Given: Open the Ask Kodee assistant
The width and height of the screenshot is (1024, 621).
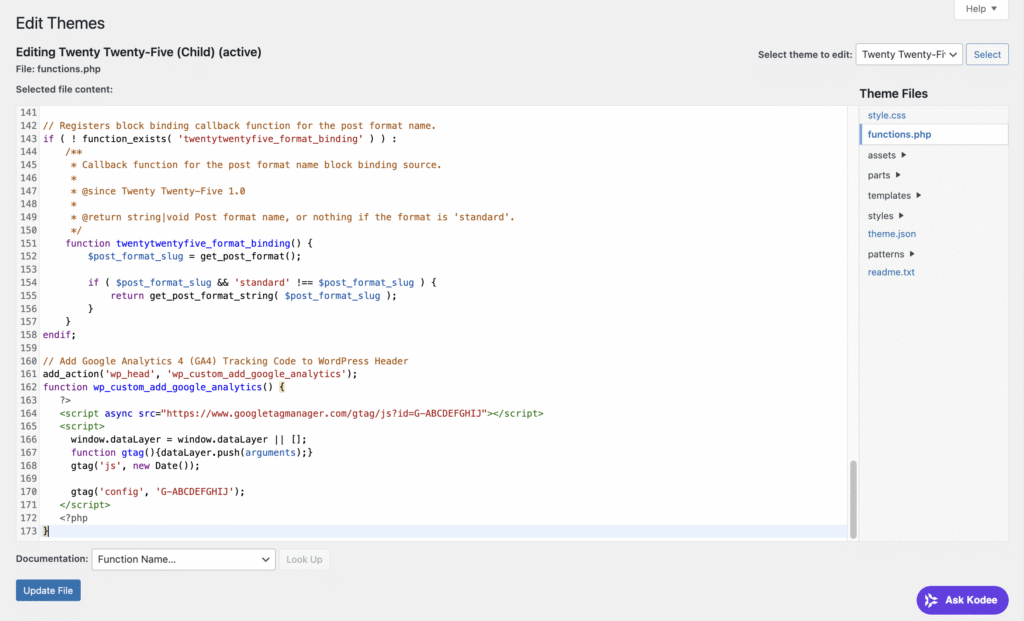Looking at the screenshot, I should pyautogui.click(x=961, y=600).
